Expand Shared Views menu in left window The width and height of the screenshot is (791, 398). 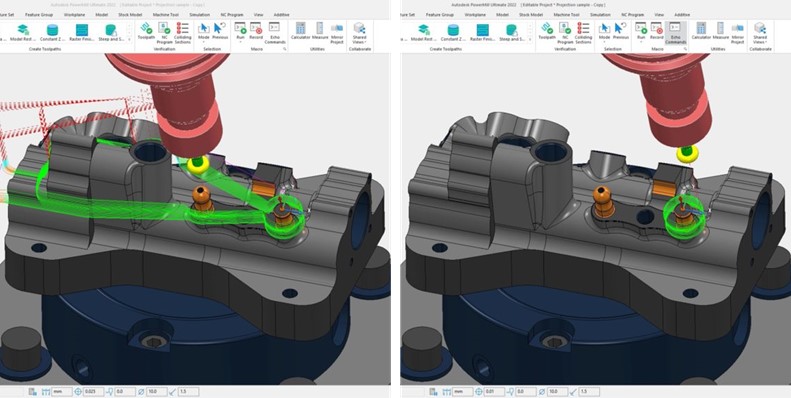(x=360, y=33)
